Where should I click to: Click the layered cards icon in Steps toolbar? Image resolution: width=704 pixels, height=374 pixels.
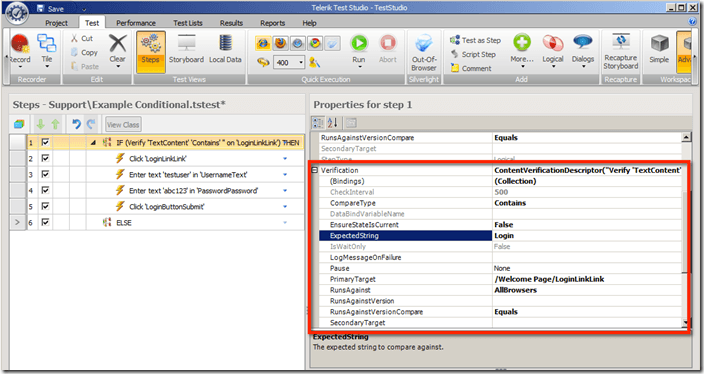pos(19,124)
